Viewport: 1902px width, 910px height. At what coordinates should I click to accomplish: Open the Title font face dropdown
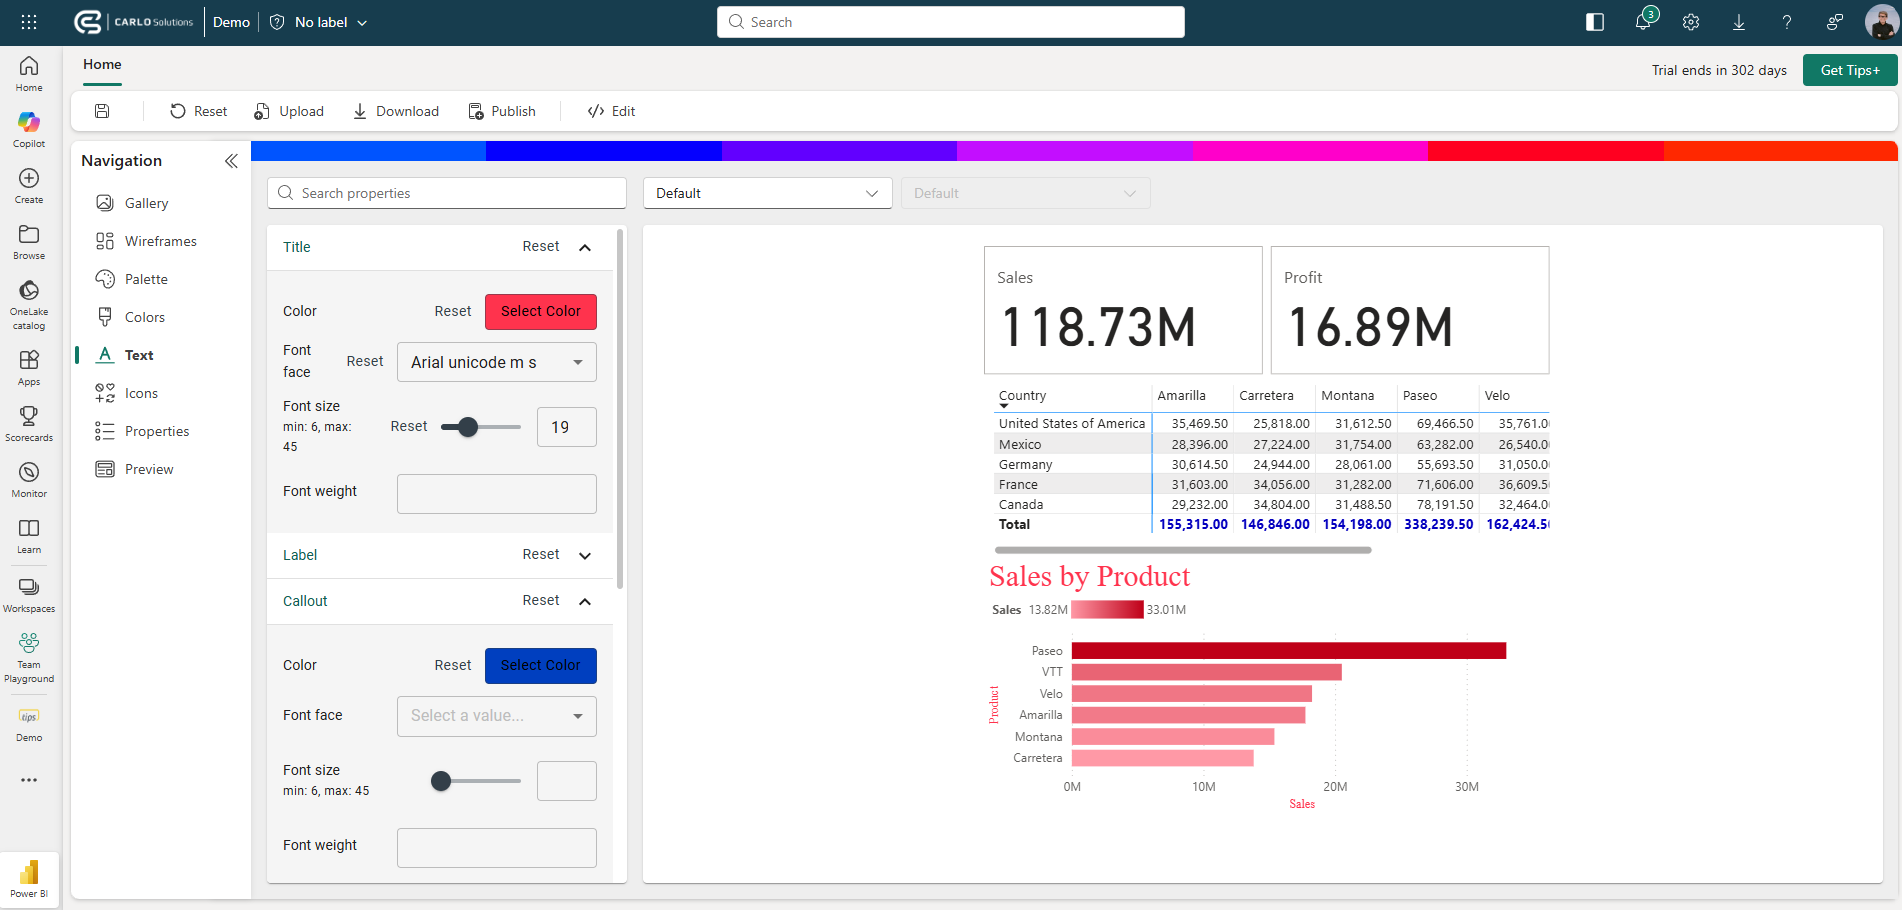[496, 362]
